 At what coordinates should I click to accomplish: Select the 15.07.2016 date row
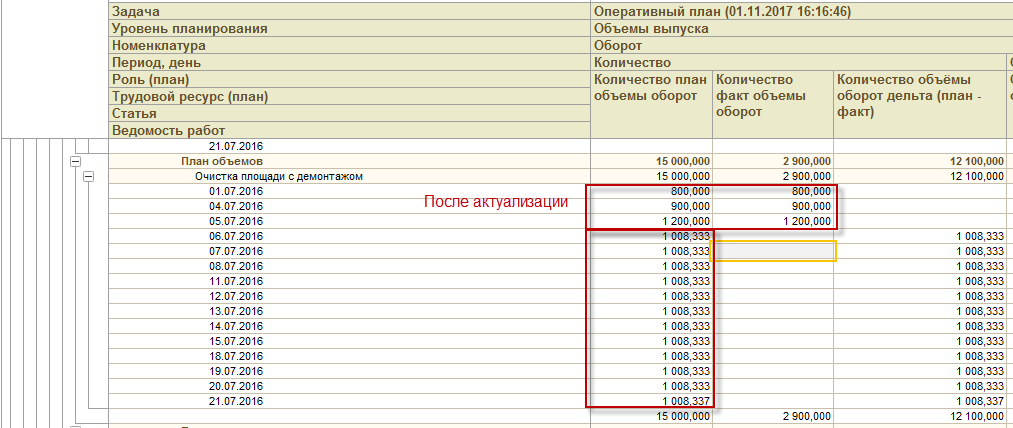click(x=236, y=341)
